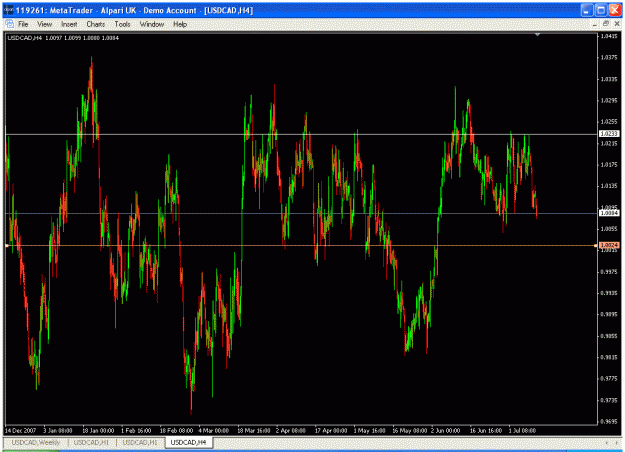Click the 1.0415 price scale label
Screen dimensions: 625x452
point(609,36)
